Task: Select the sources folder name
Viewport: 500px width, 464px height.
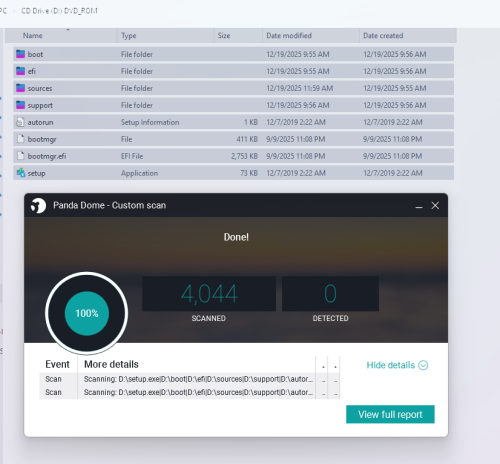Action: (x=40, y=88)
